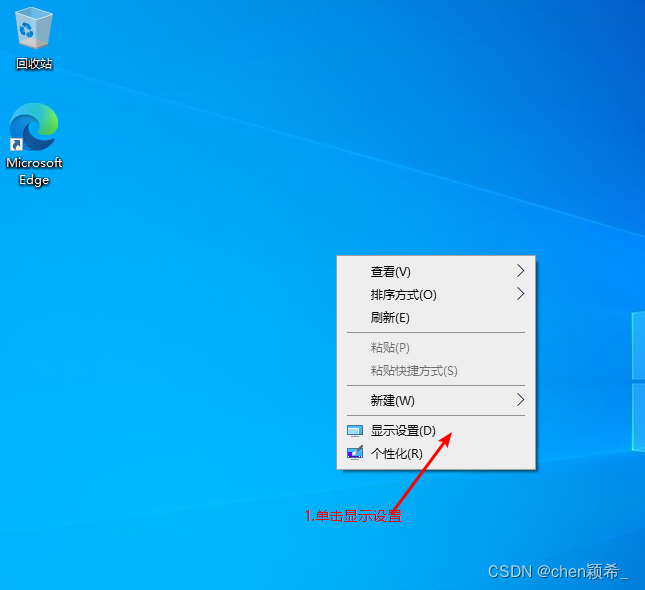Open the 新建(W) context menu entry
645x590 pixels.
(x=436, y=400)
